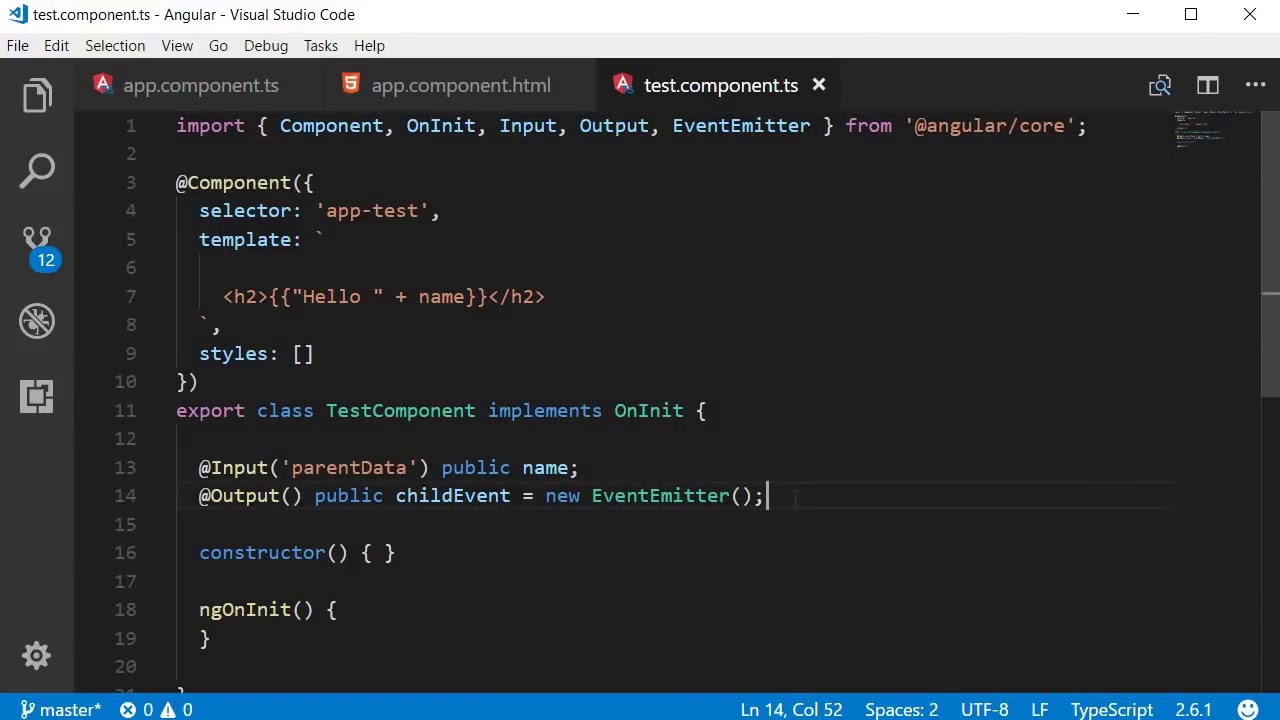
Task: Click the constructor keyword on line 16
Action: tap(262, 553)
